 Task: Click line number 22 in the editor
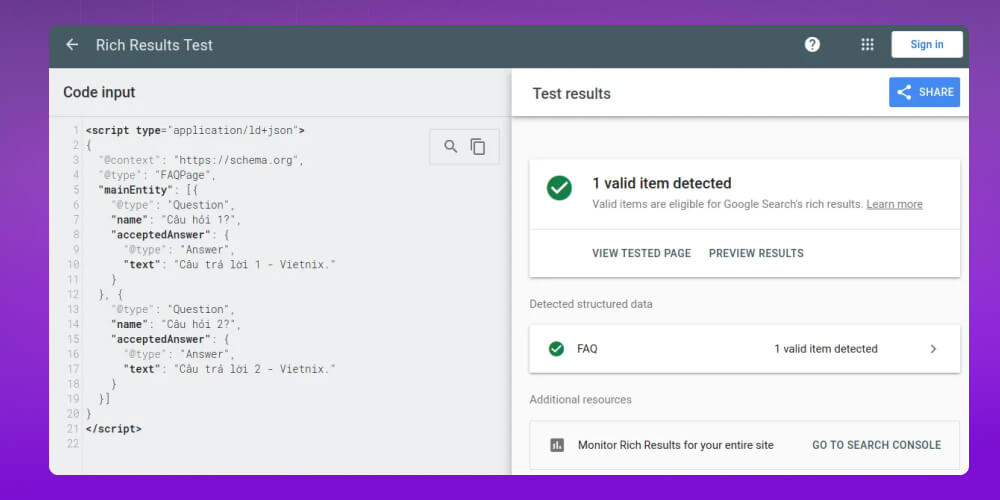click(73, 443)
